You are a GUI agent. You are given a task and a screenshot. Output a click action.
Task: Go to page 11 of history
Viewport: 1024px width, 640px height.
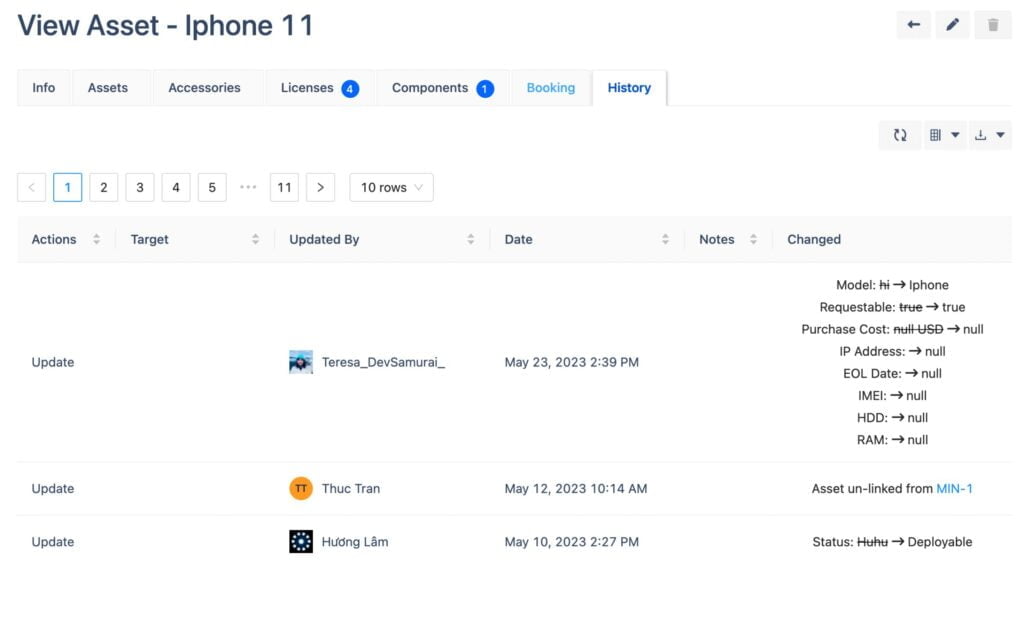284,187
